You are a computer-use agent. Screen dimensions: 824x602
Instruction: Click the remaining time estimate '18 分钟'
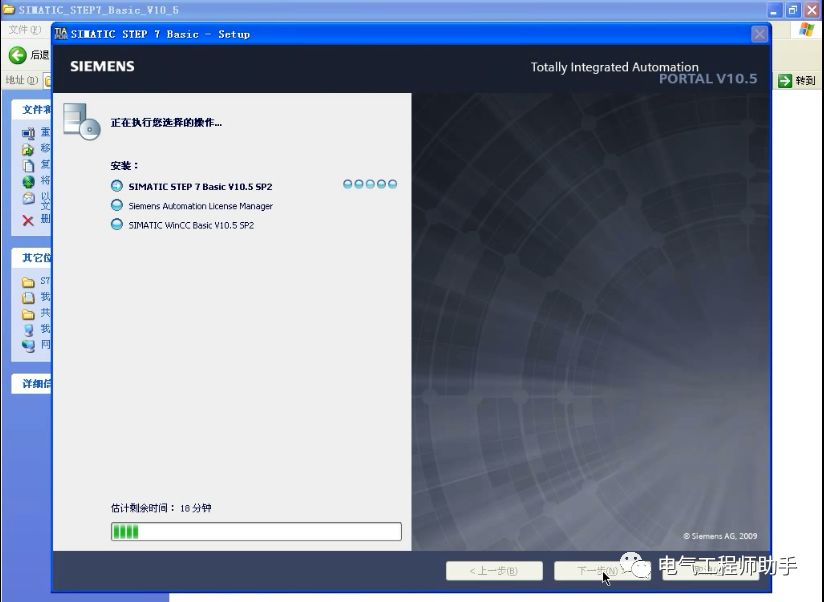coord(195,508)
